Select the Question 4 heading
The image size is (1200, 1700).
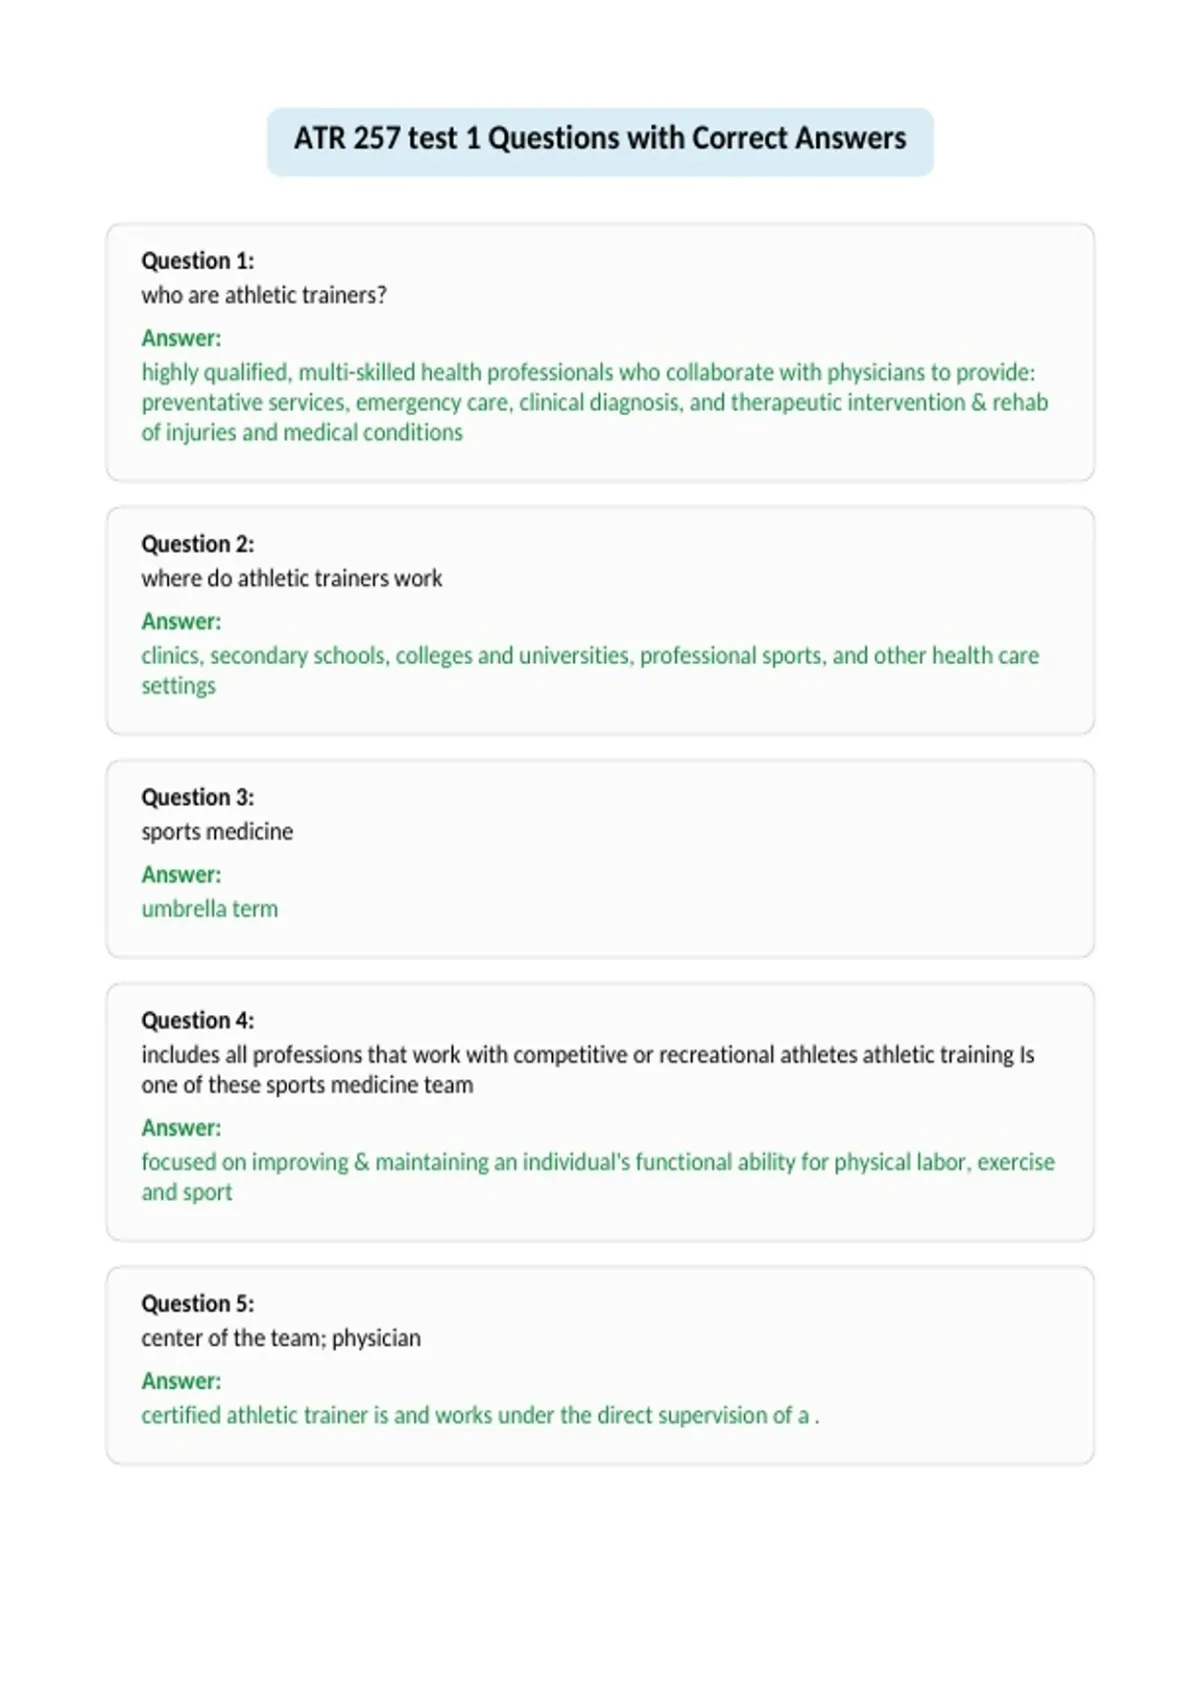(198, 1020)
